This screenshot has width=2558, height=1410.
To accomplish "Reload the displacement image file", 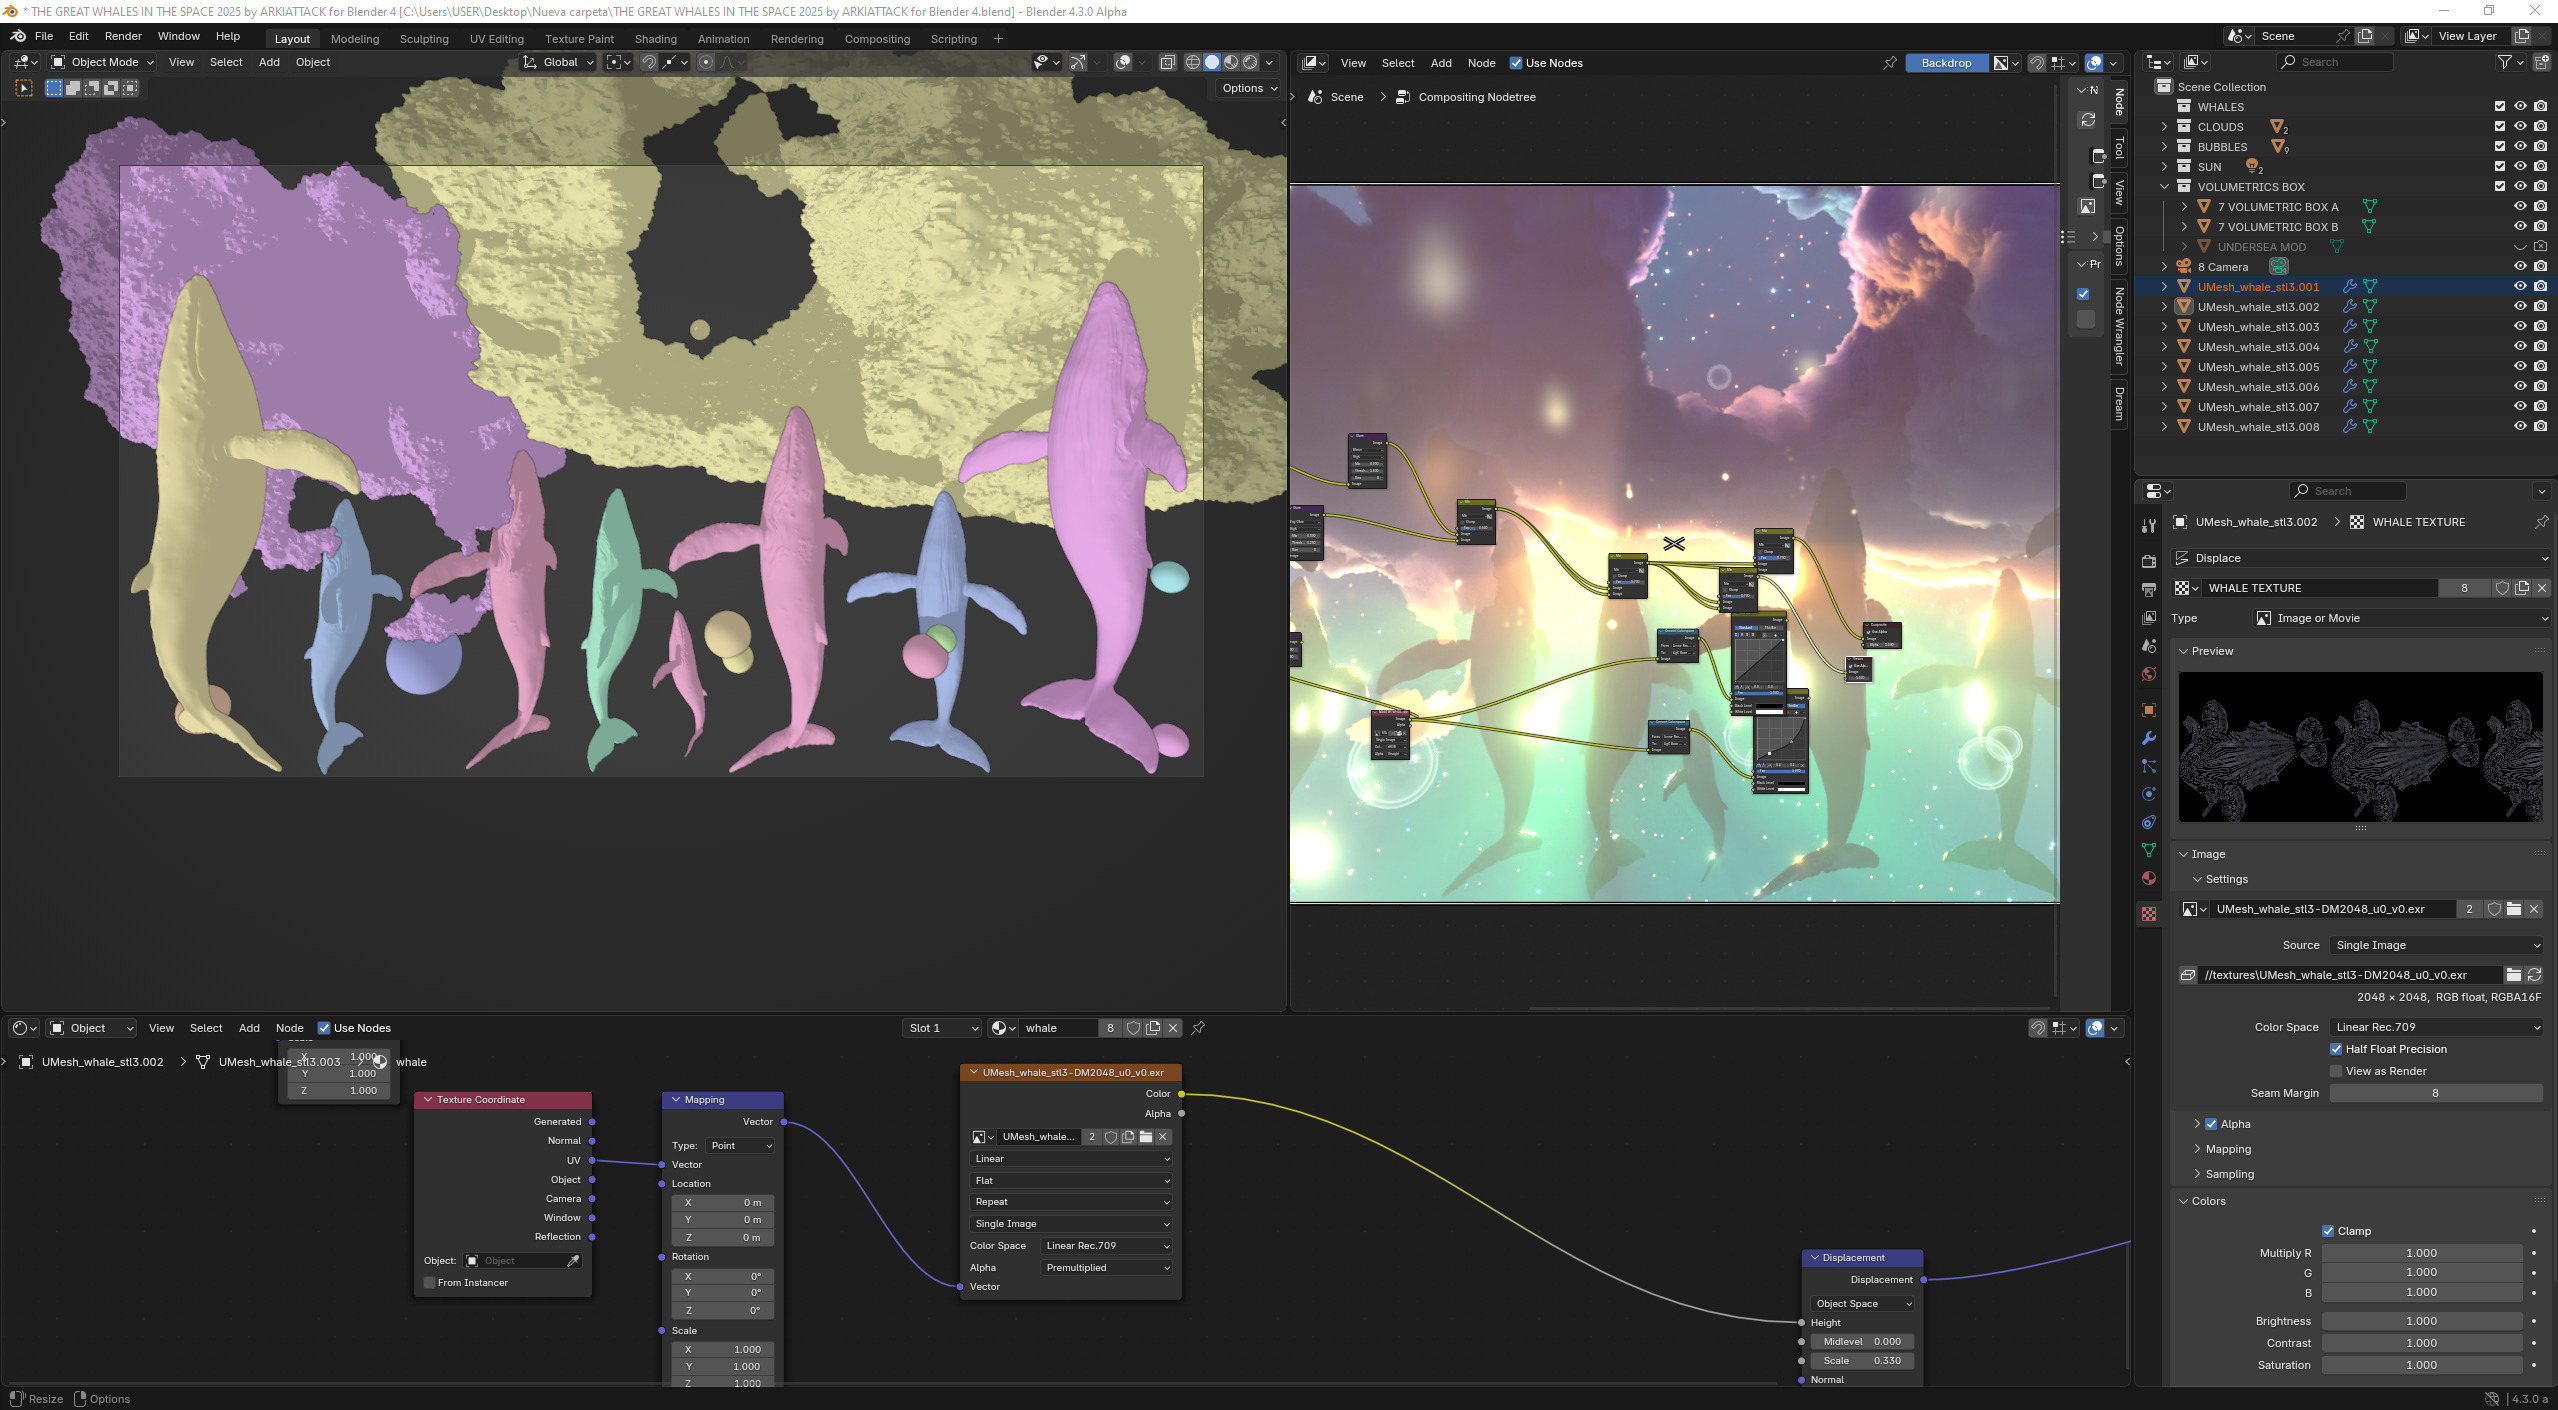I will point(2534,975).
